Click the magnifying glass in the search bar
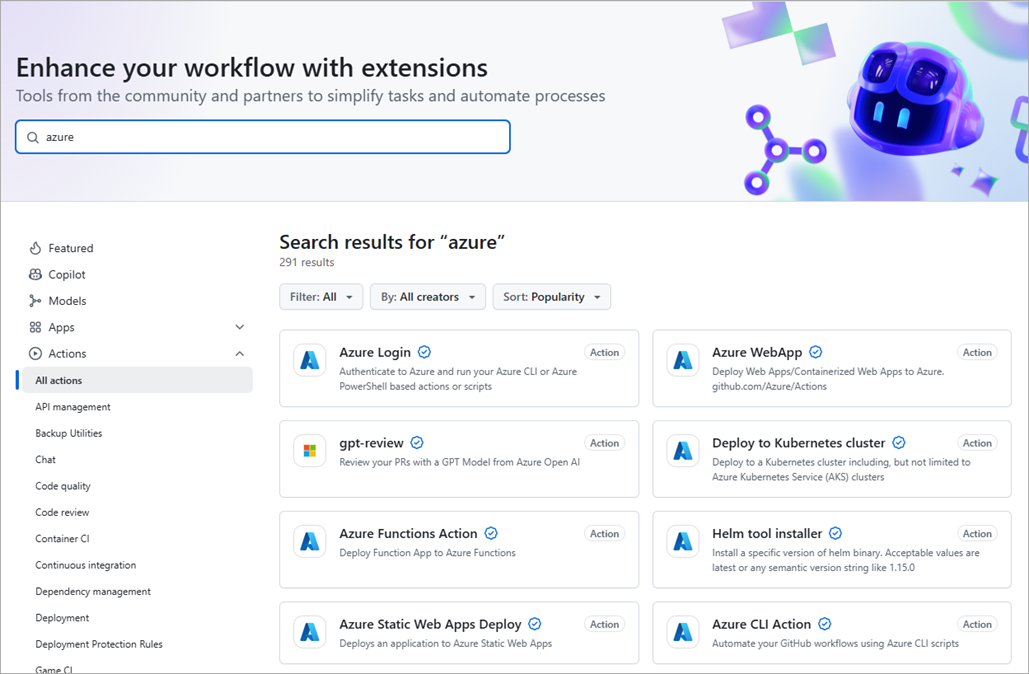Image resolution: width=1029 pixels, height=674 pixels. 31,136
